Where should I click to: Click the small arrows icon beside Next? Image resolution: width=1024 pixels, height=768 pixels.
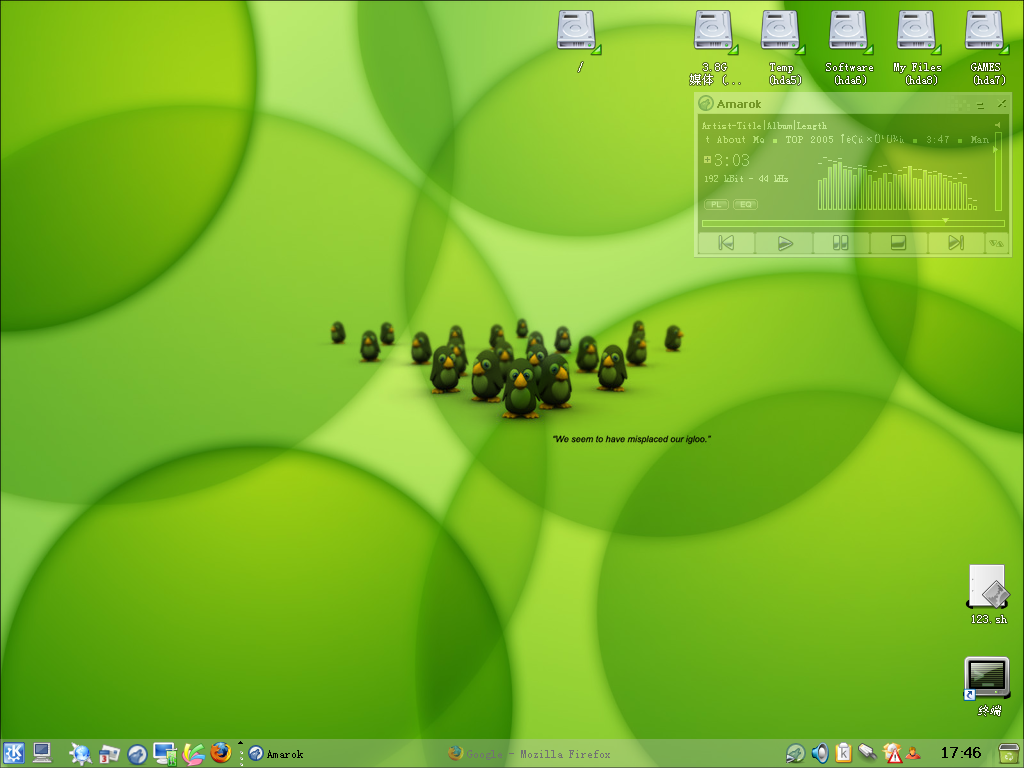coord(996,244)
